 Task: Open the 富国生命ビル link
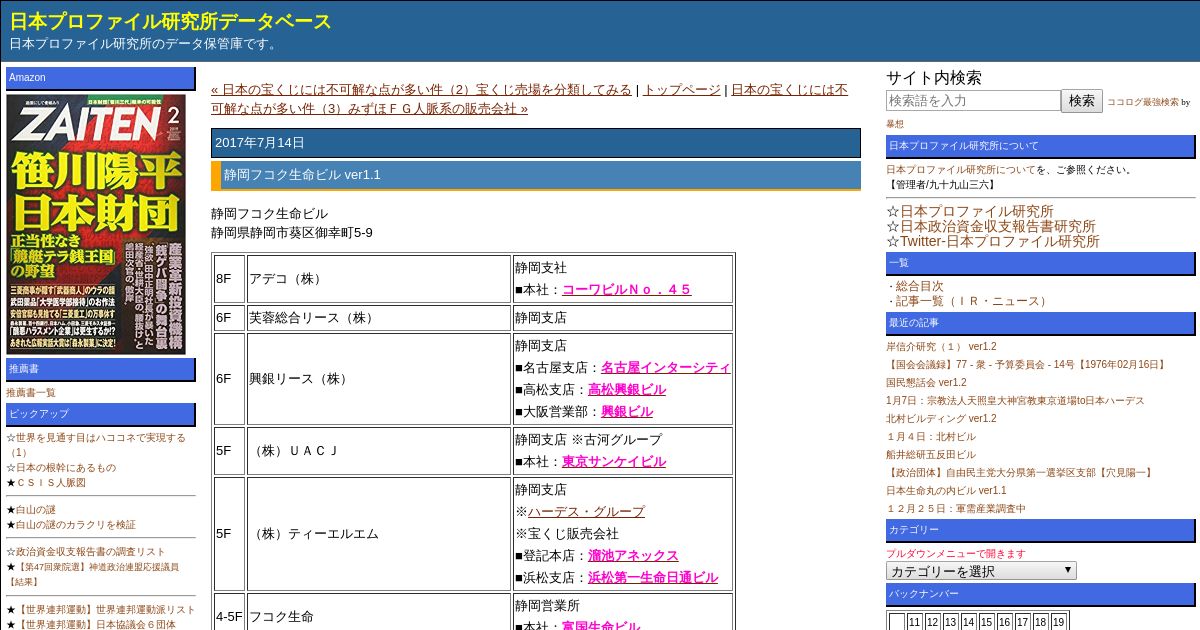coord(601,627)
